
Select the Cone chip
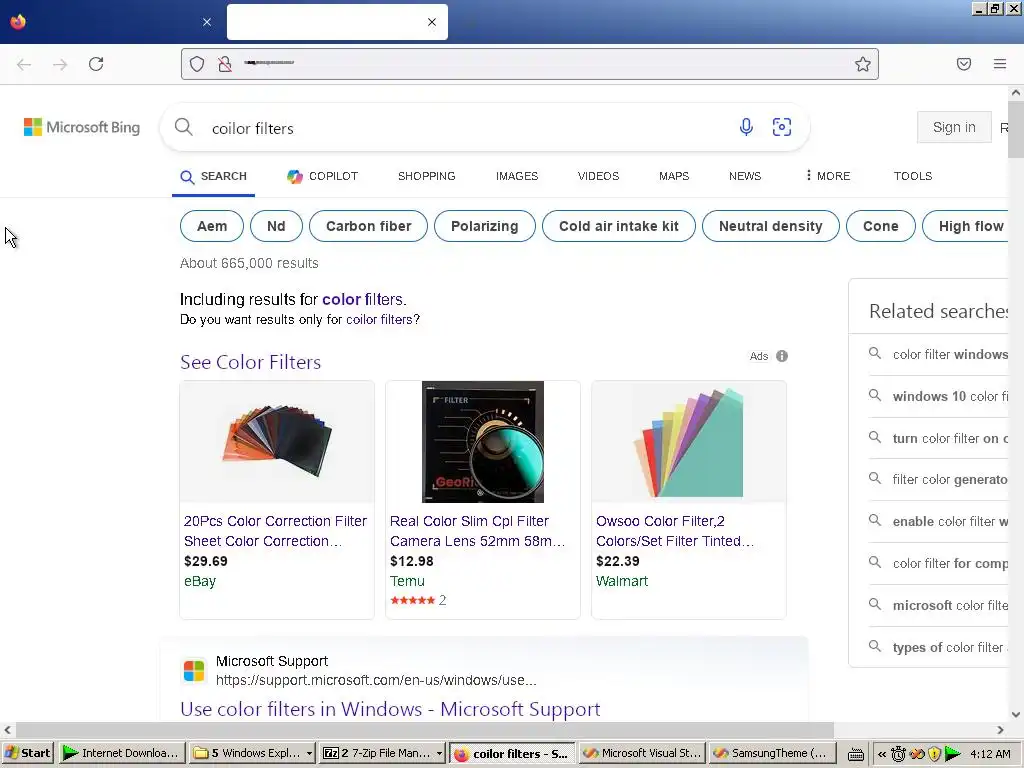pos(880,226)
